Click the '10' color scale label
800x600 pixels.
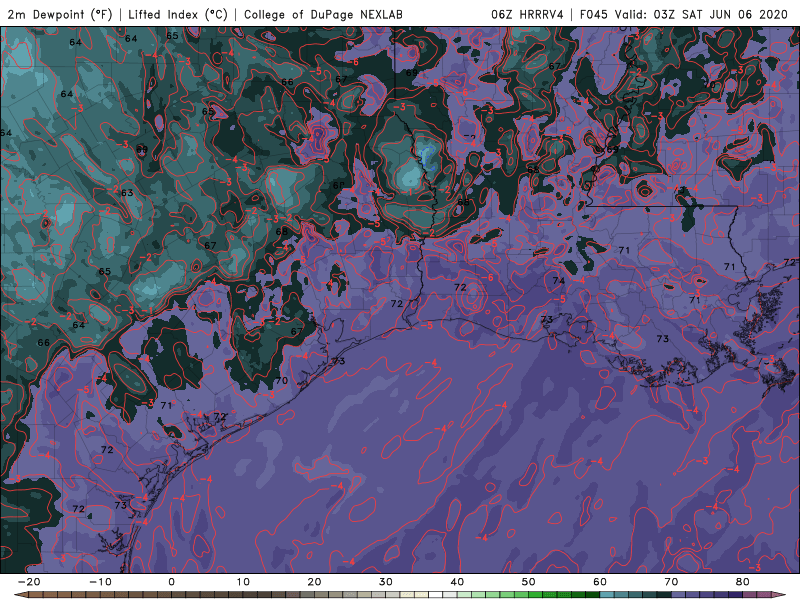pos(243,582)
